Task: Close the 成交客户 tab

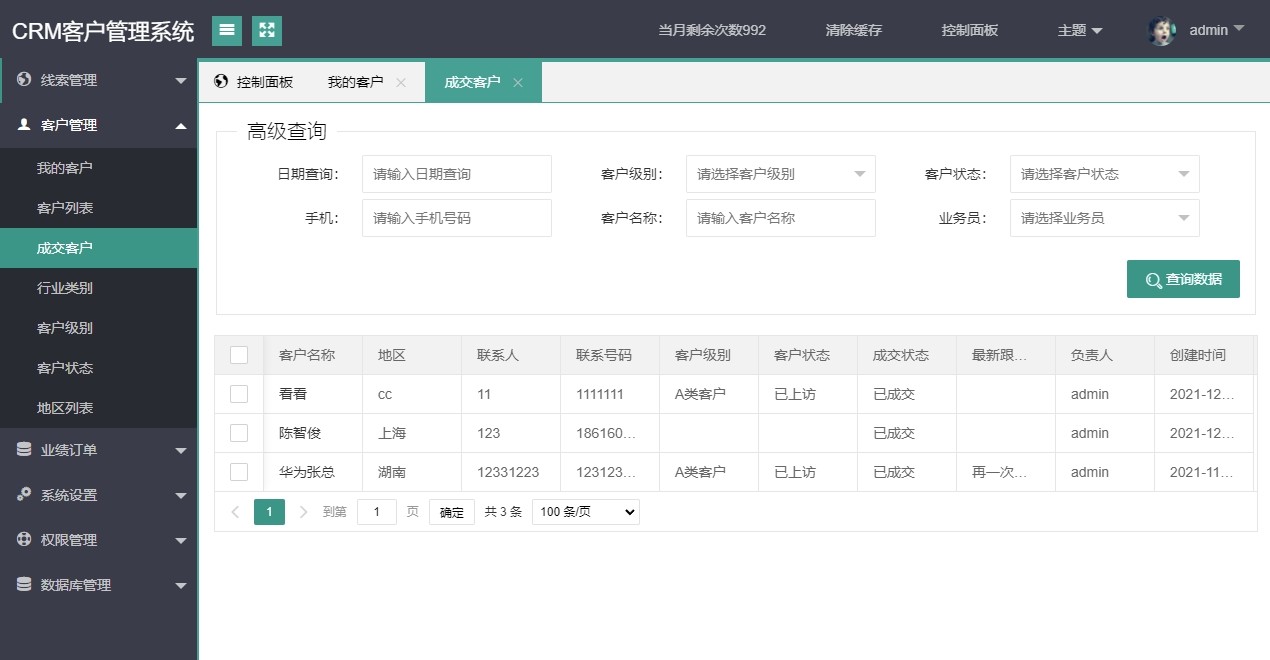Action: point(518,83)
